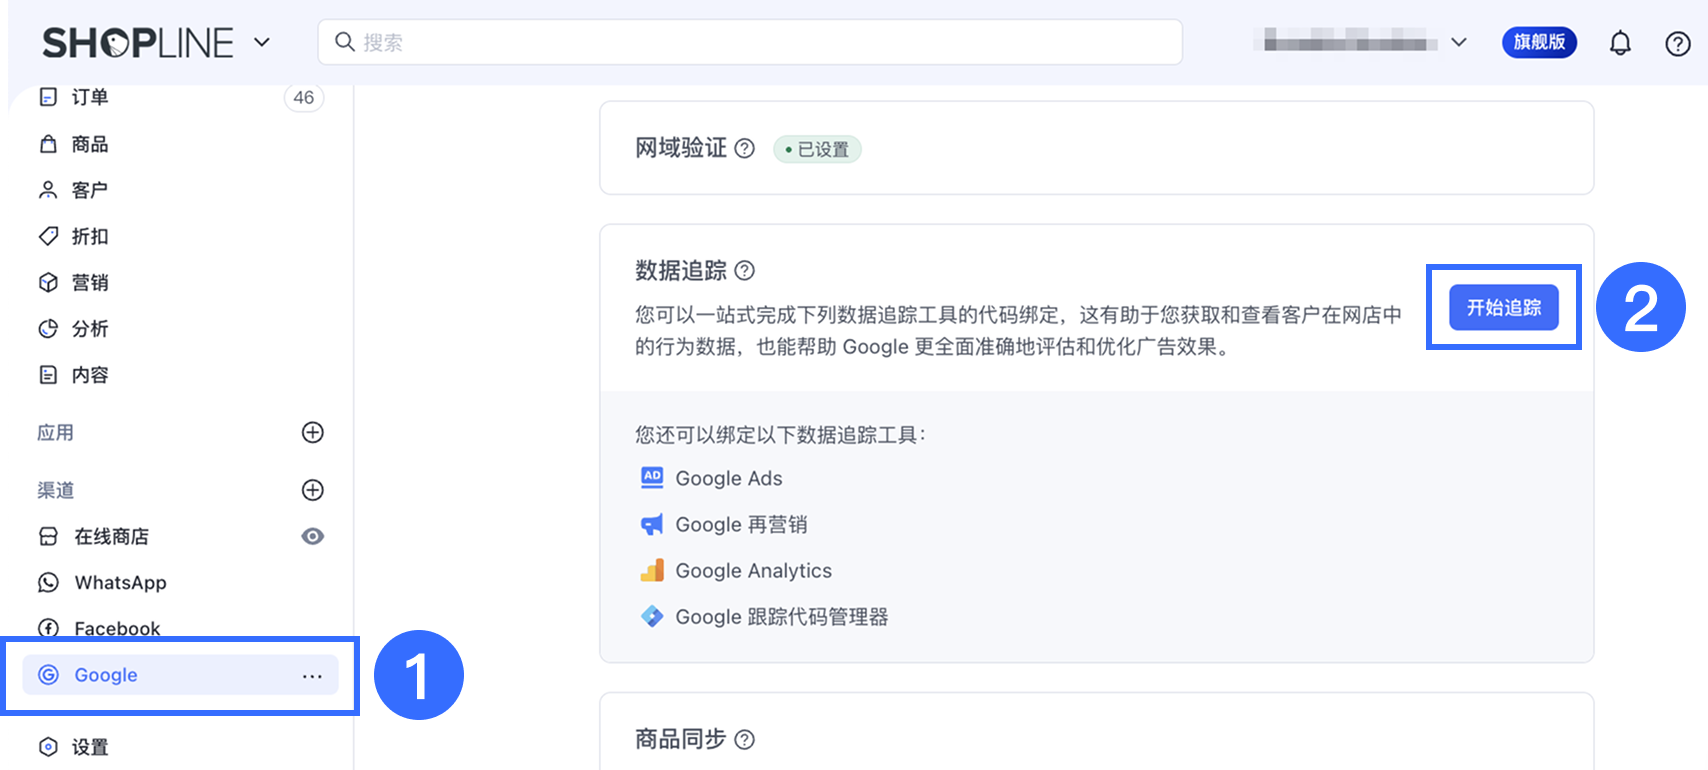
Task: Open 设置 at sidebar bottom
Action: pos(89,747)
